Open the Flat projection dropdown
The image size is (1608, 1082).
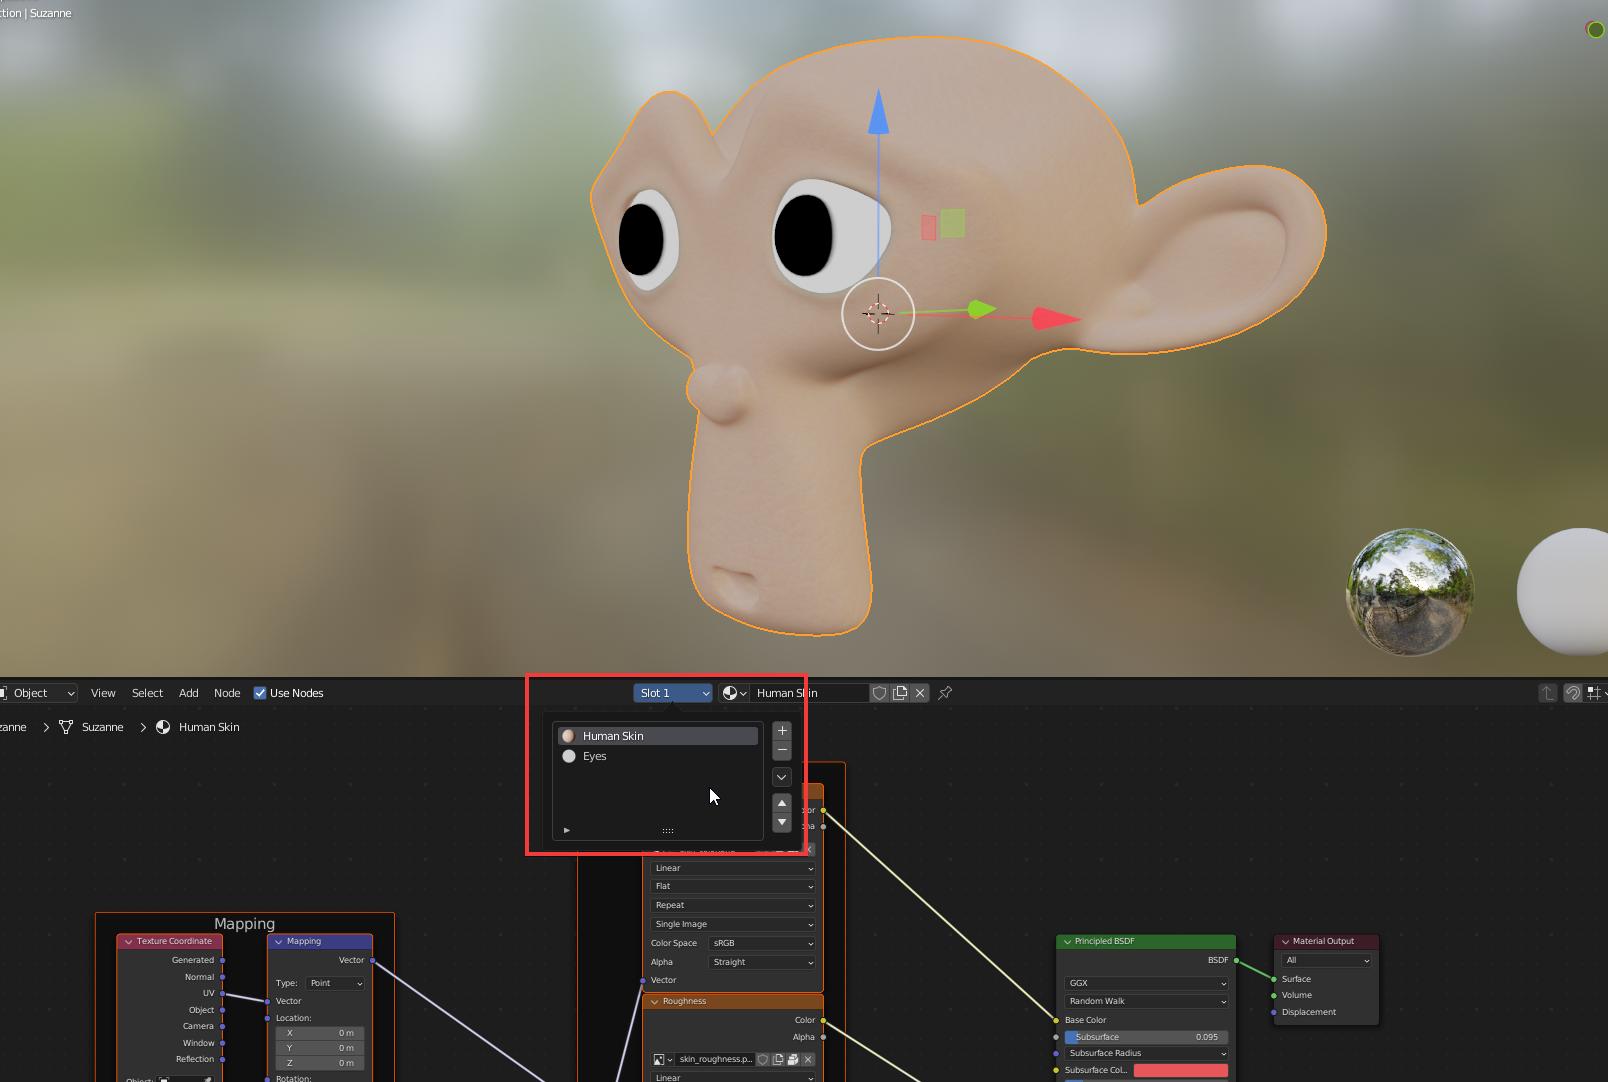733,886
